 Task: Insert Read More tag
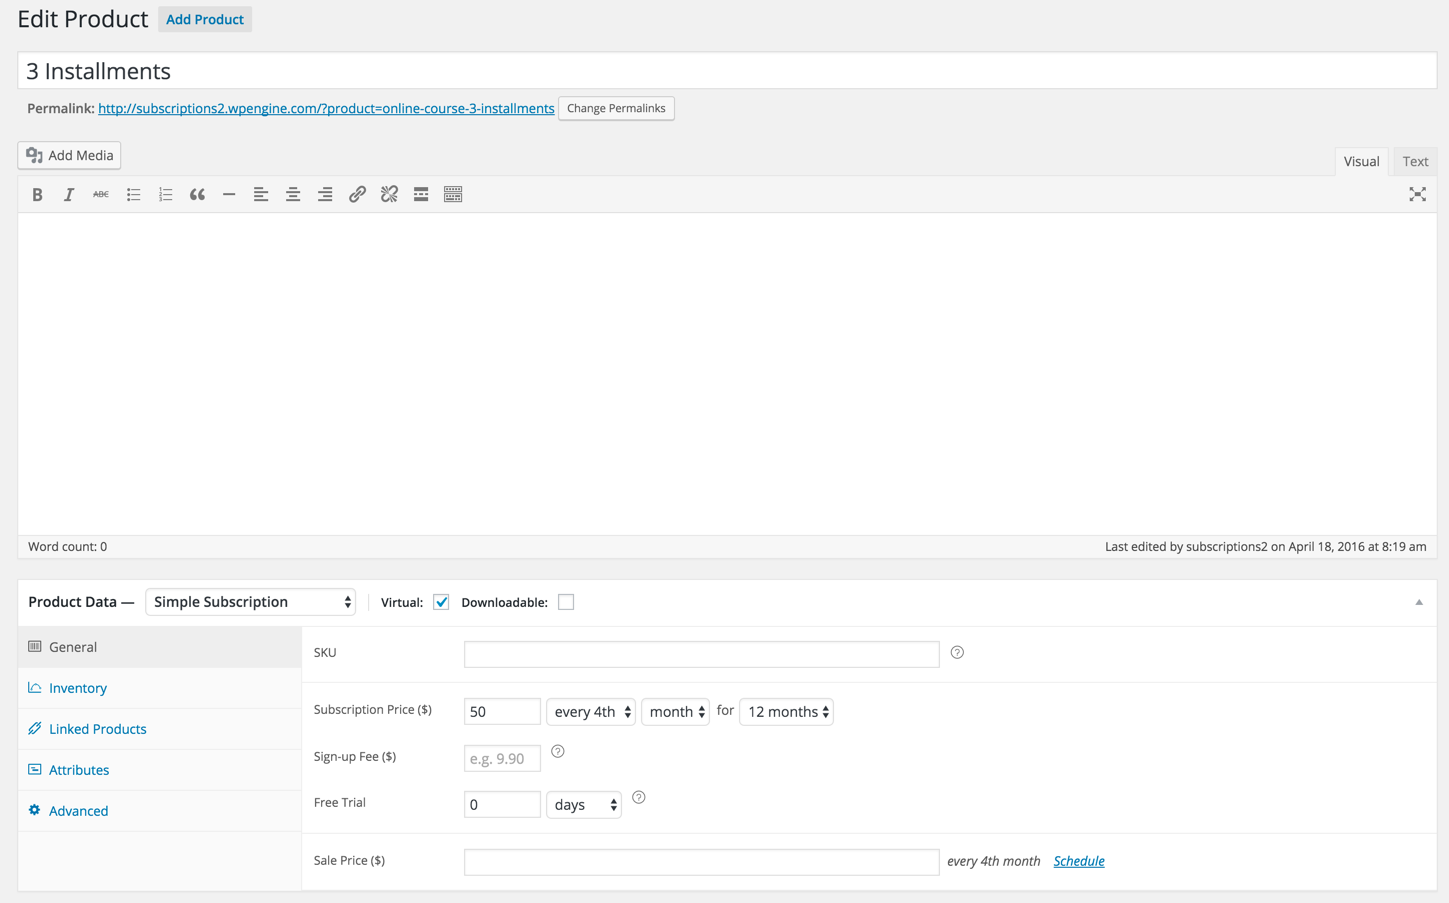click(x=421, y=195)
